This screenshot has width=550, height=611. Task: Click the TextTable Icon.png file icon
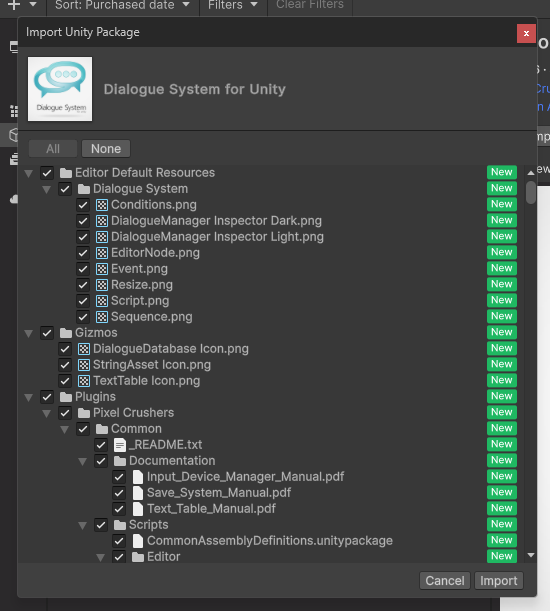[84, 381]
